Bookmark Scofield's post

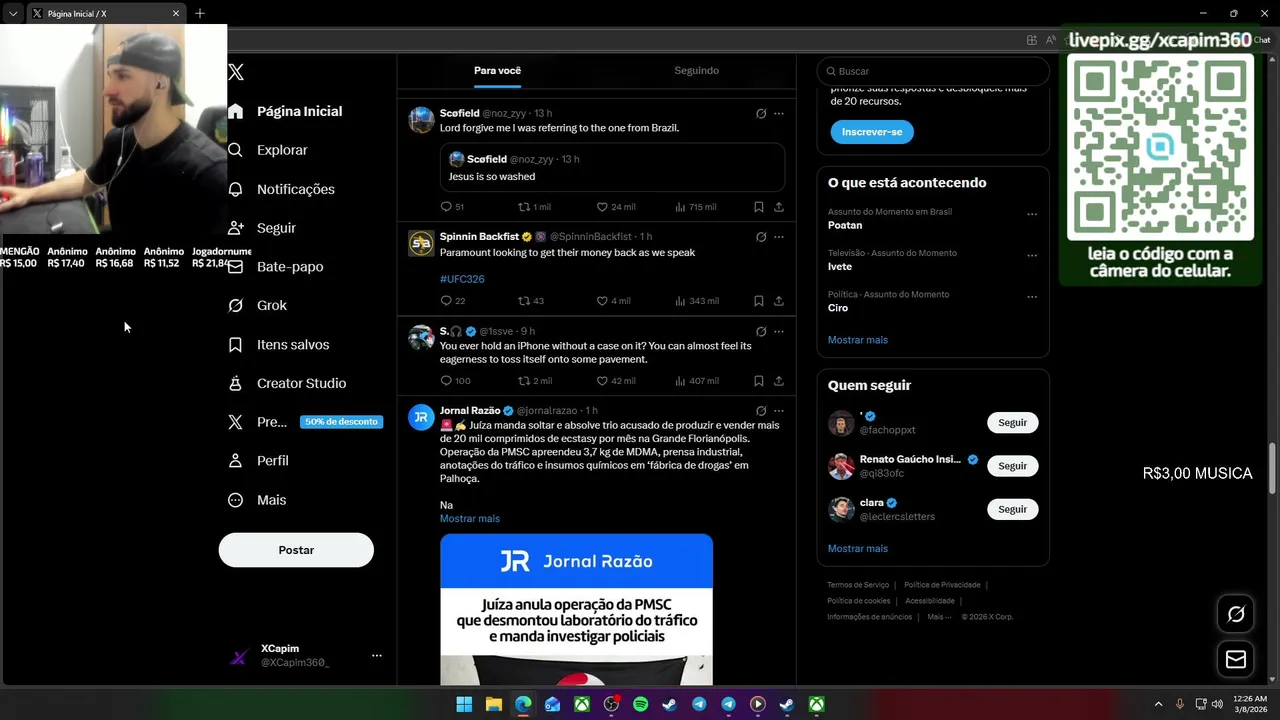coord(759,207)
